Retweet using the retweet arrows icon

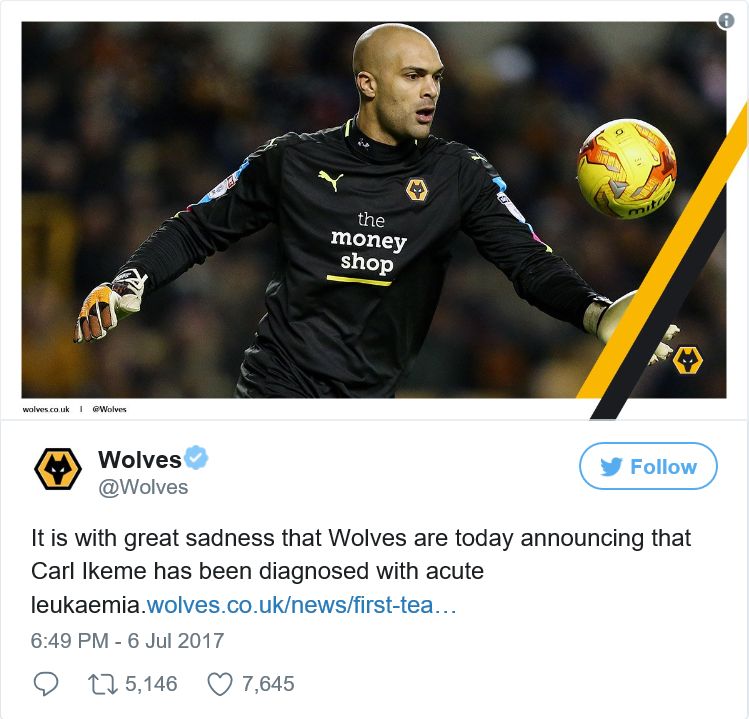[x=103, y=684]
